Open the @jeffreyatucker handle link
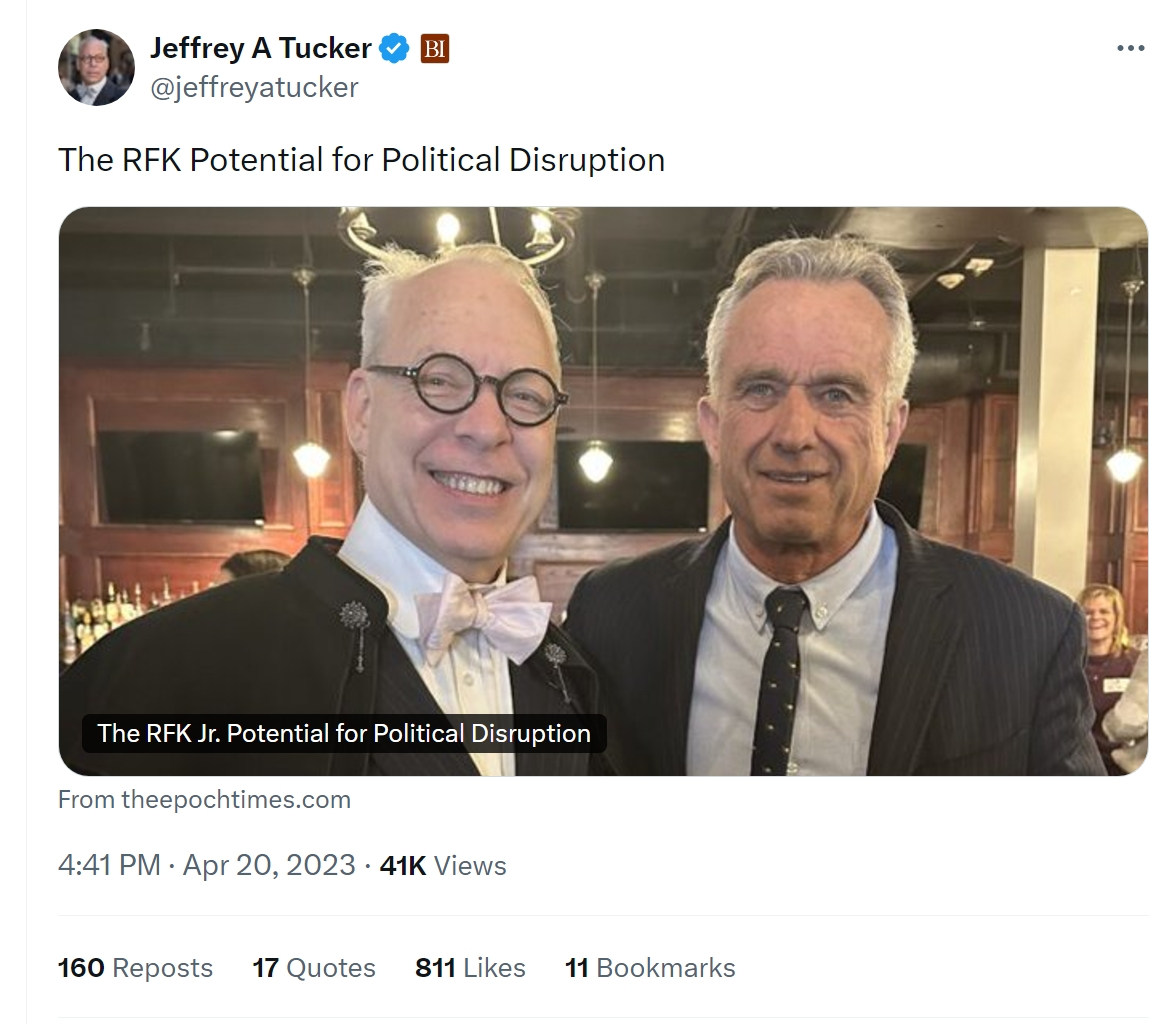Image resolution: width=1173 pixels, height=1024 pixels. tap(253, 88)
